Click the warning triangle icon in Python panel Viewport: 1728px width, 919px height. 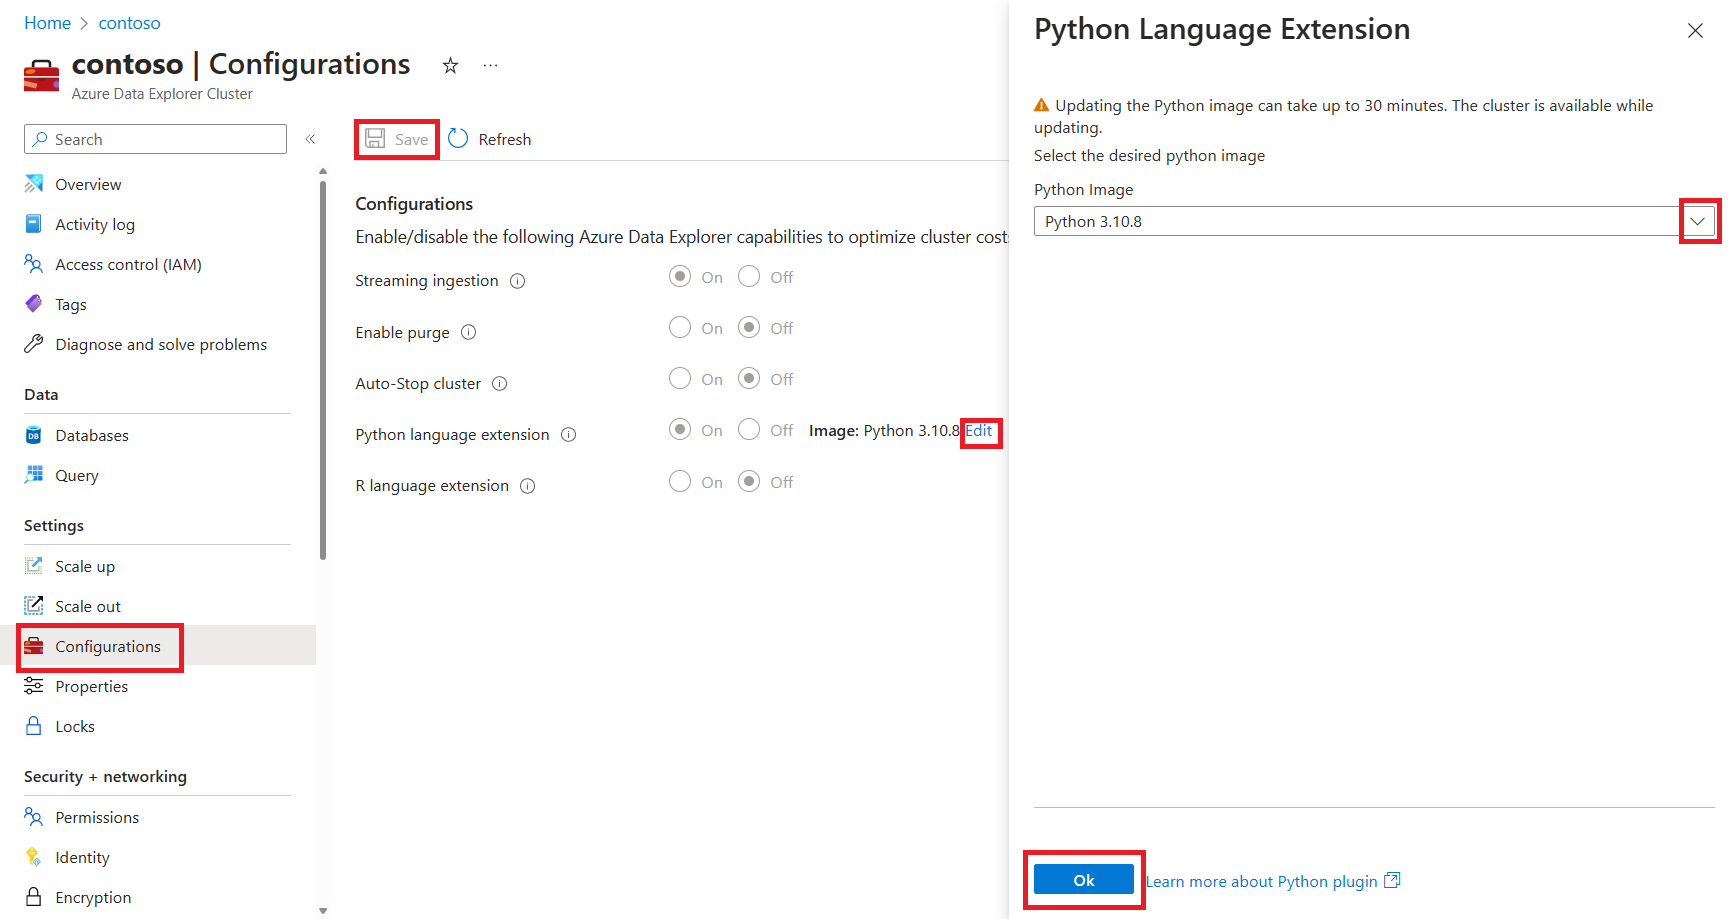[x=1042, y=105]
